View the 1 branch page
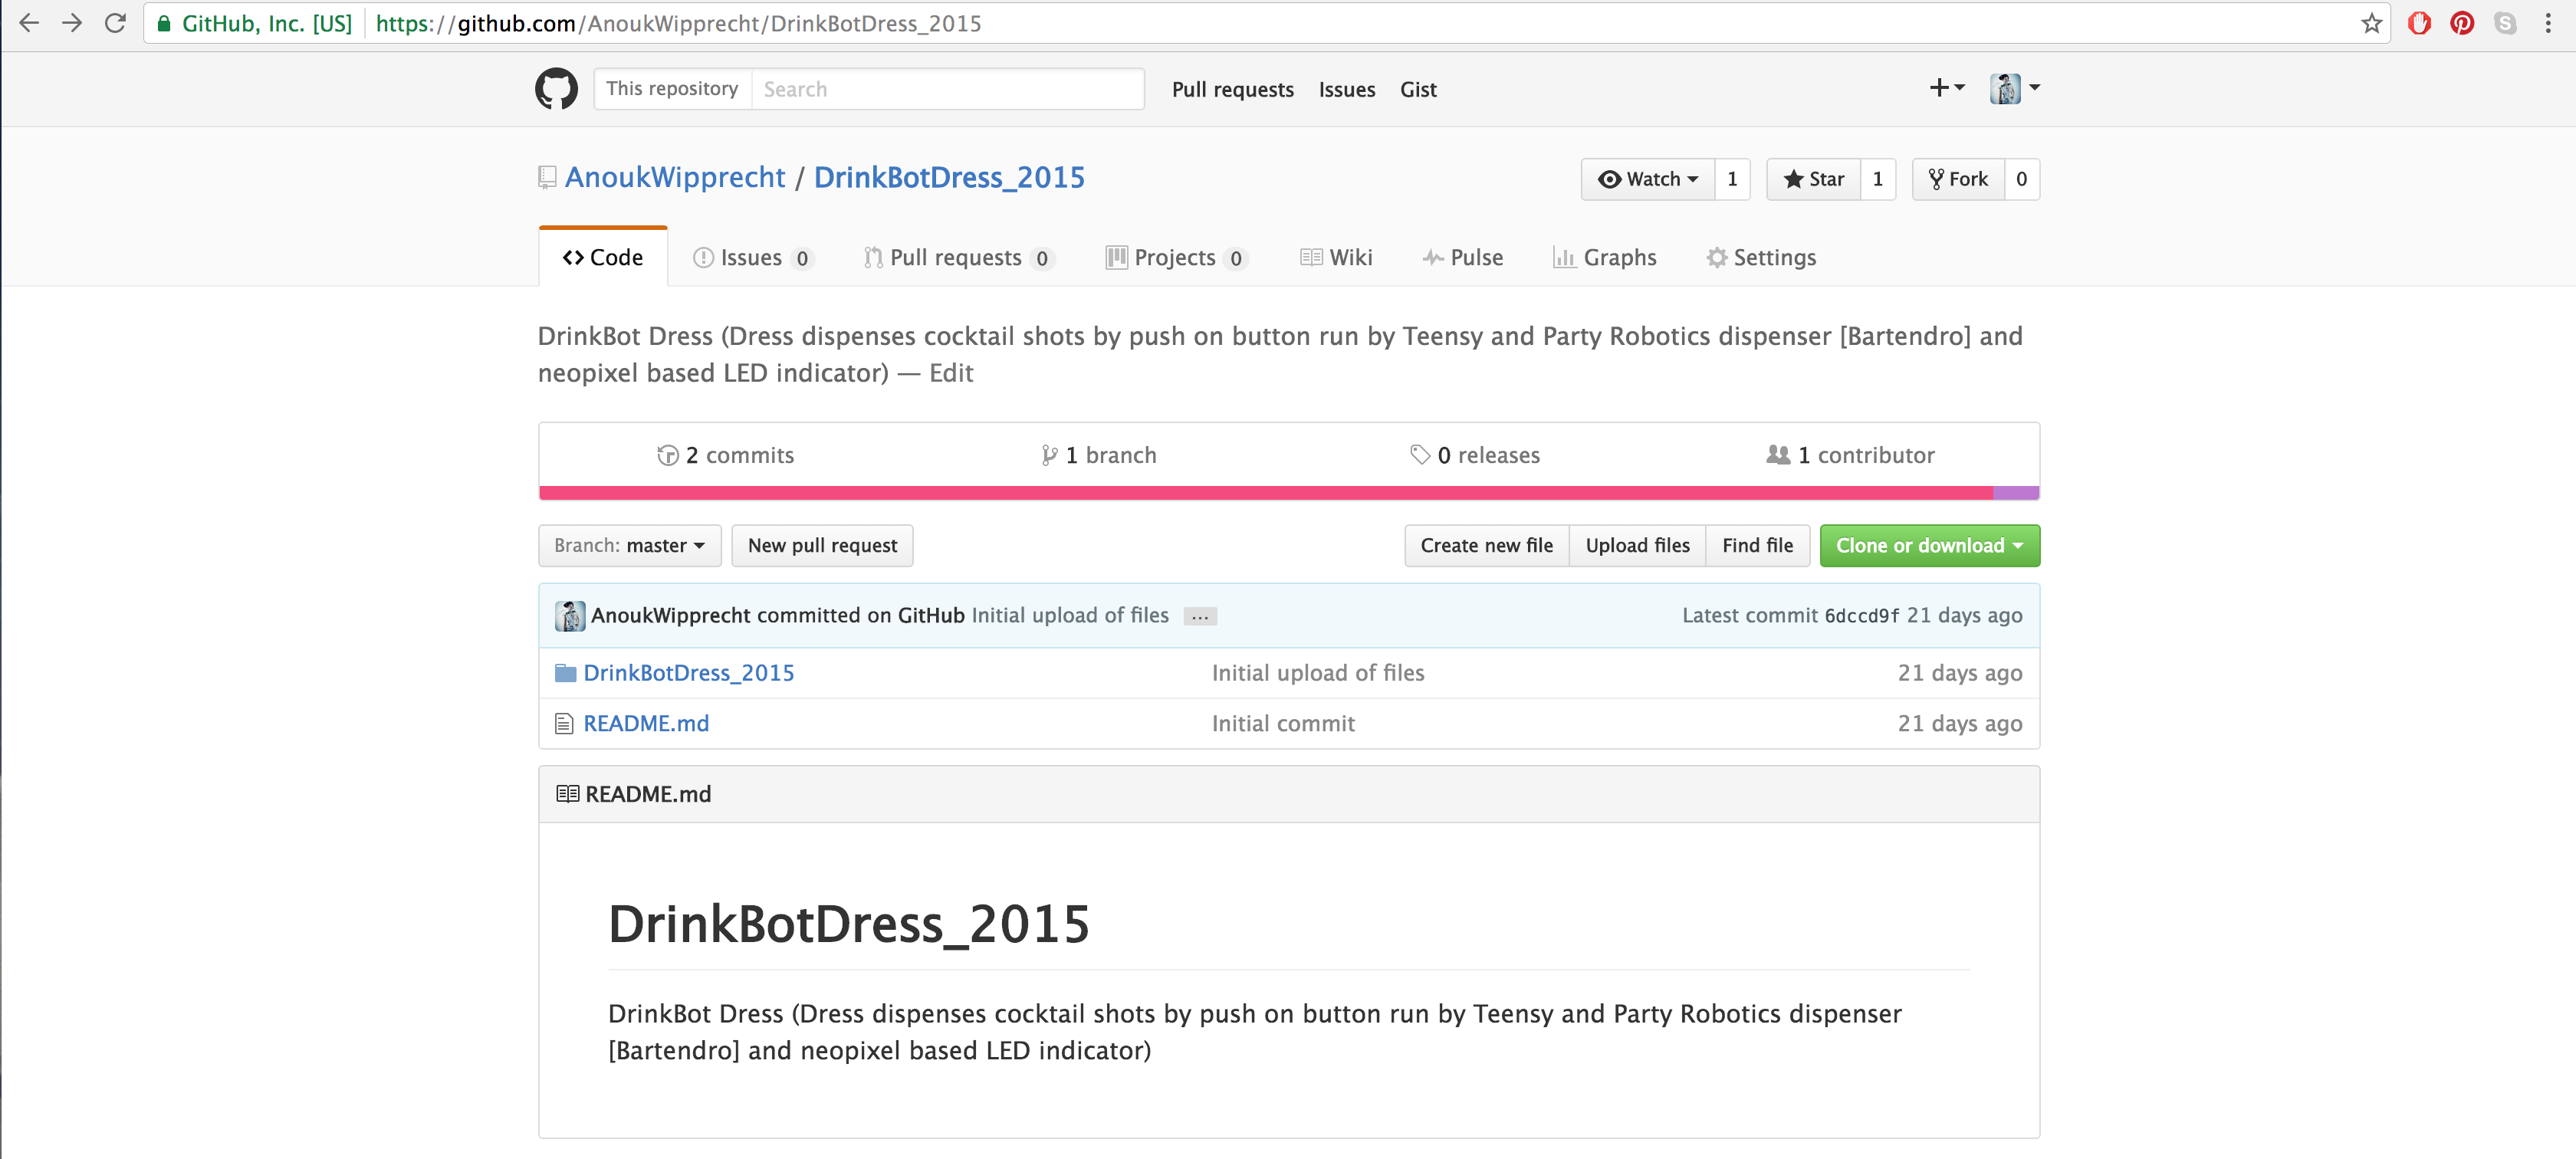2576x1159 pixels. [1099, 456]
